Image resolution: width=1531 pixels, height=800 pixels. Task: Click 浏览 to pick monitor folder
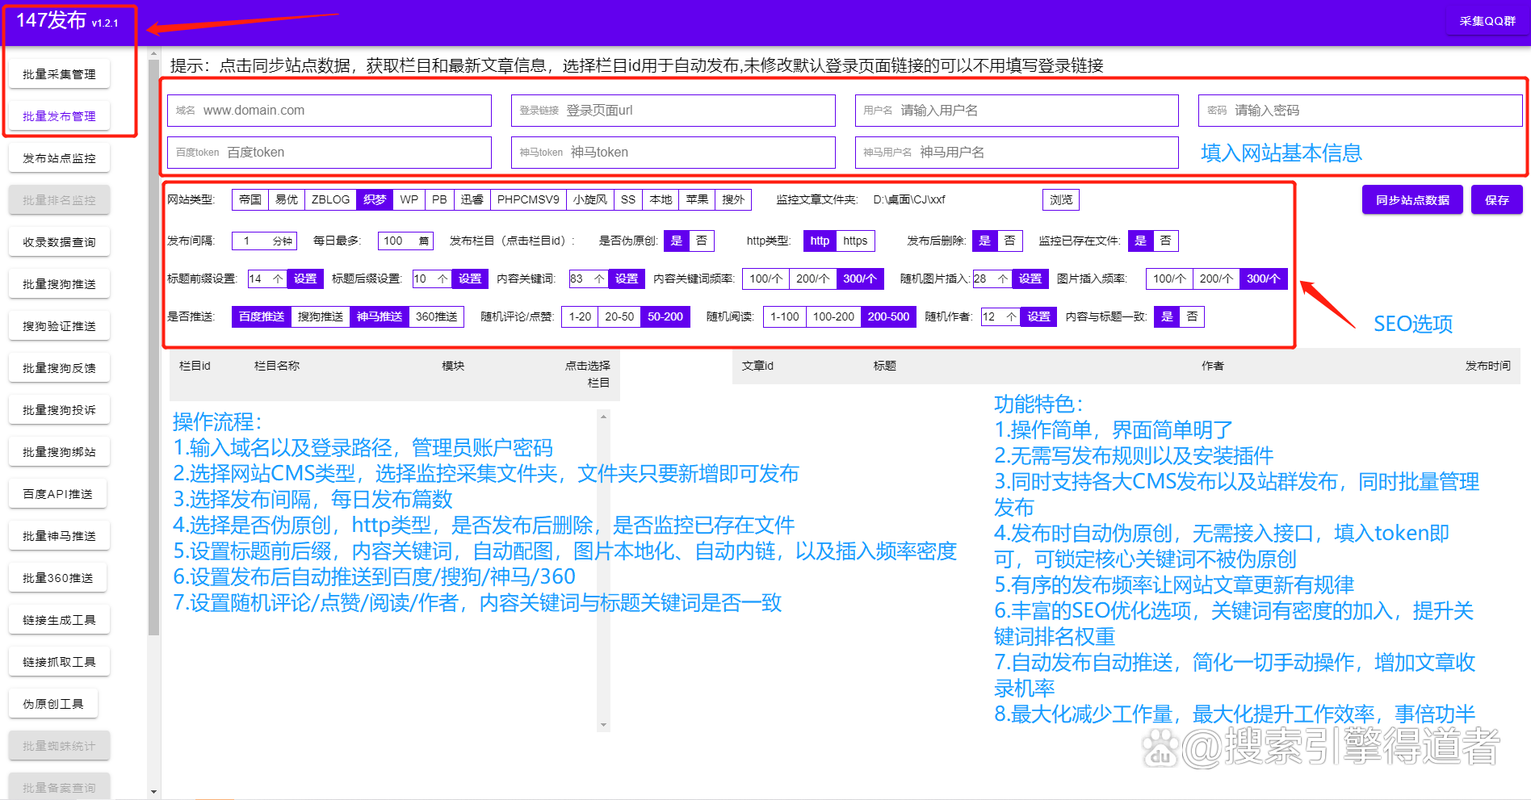tap(1061, 199)
